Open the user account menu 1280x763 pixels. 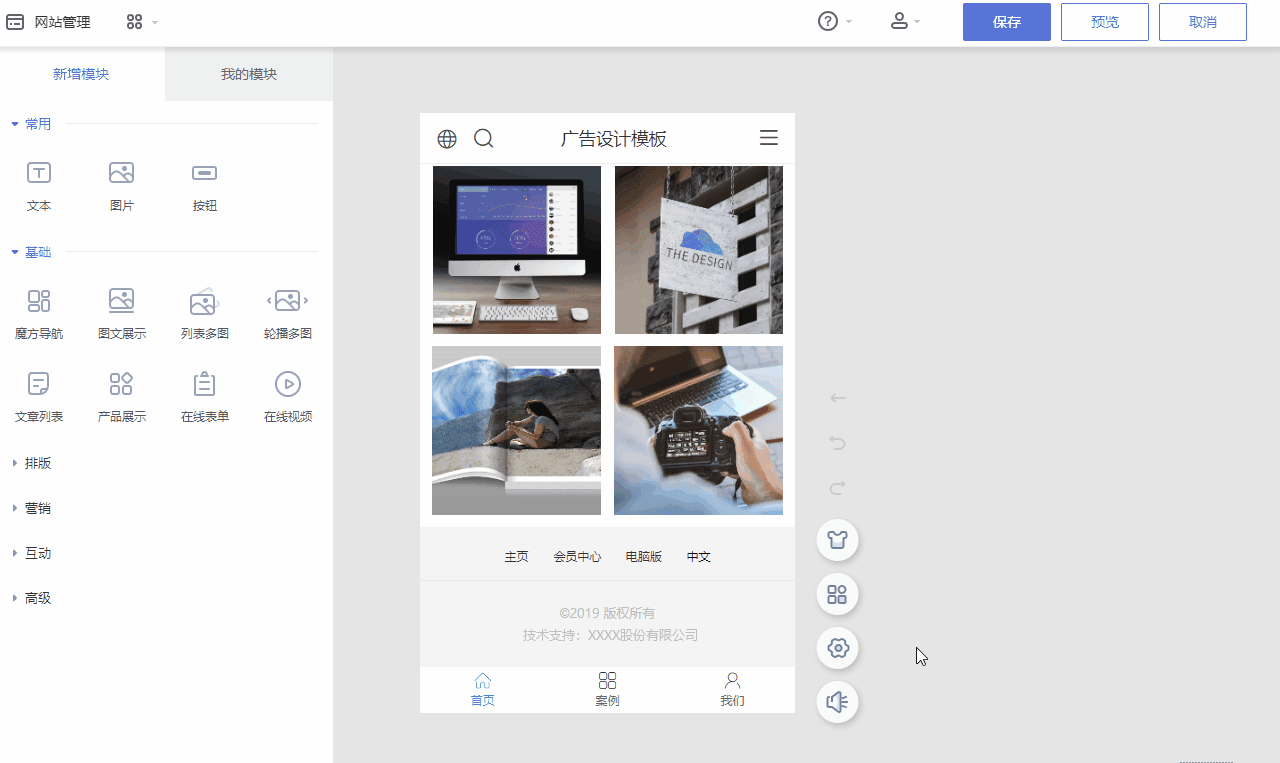pos(899,21)
